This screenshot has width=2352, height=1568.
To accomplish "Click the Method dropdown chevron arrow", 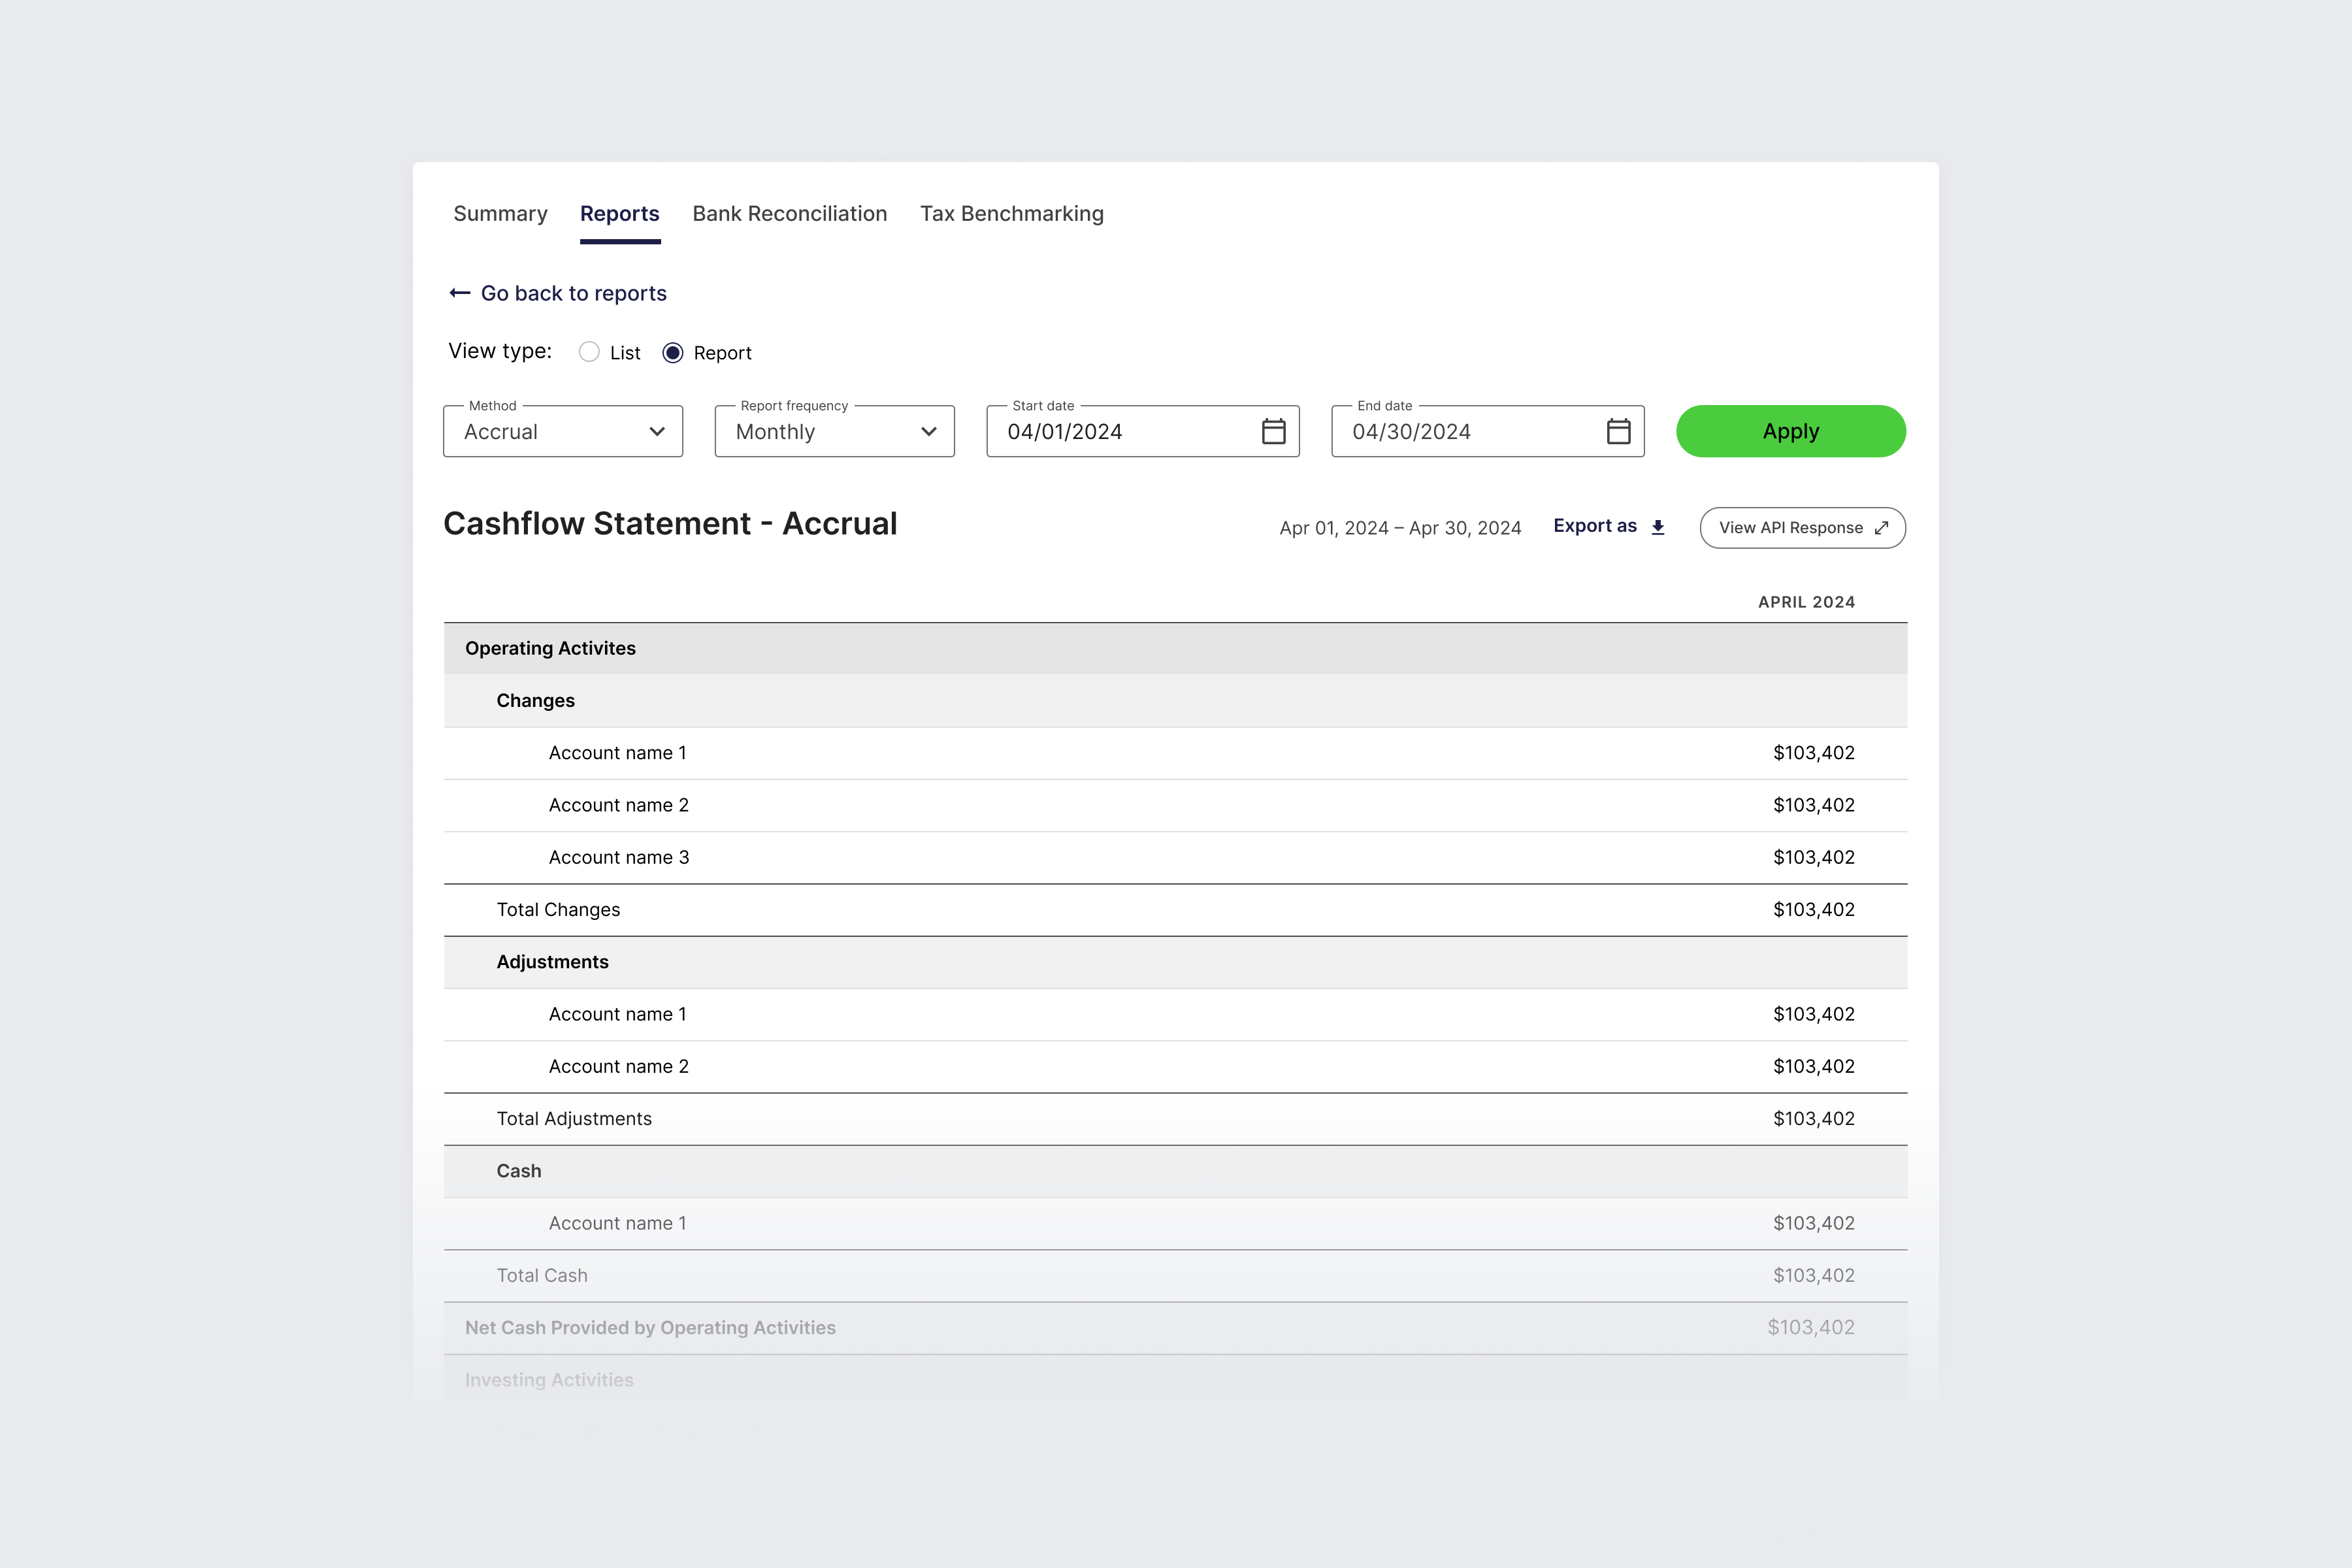I will [x=657, y=432].
